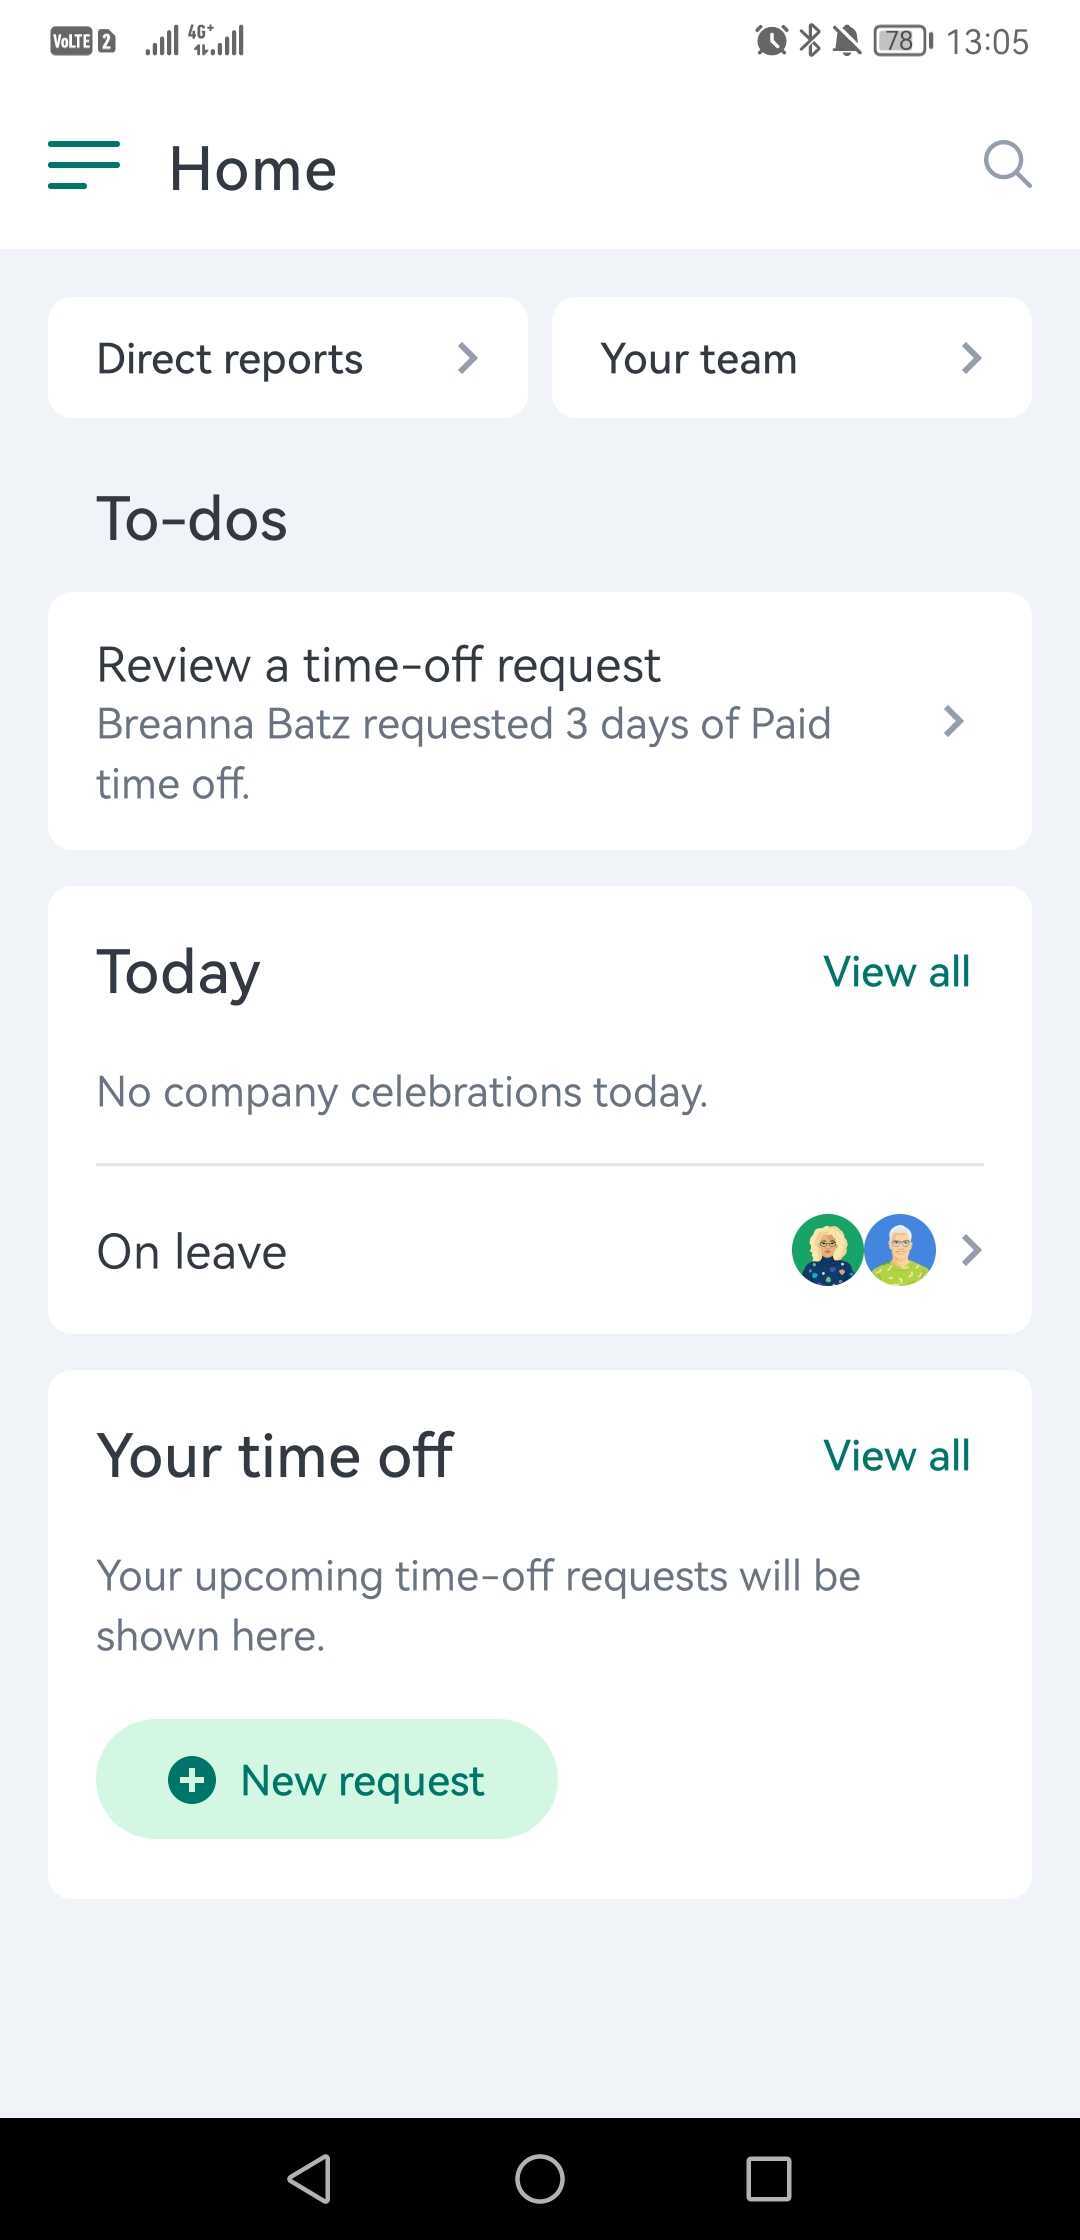1080x2240 pixels.
Task: Open the hamburger navigation menu
Action: click(x=84, y=165)
